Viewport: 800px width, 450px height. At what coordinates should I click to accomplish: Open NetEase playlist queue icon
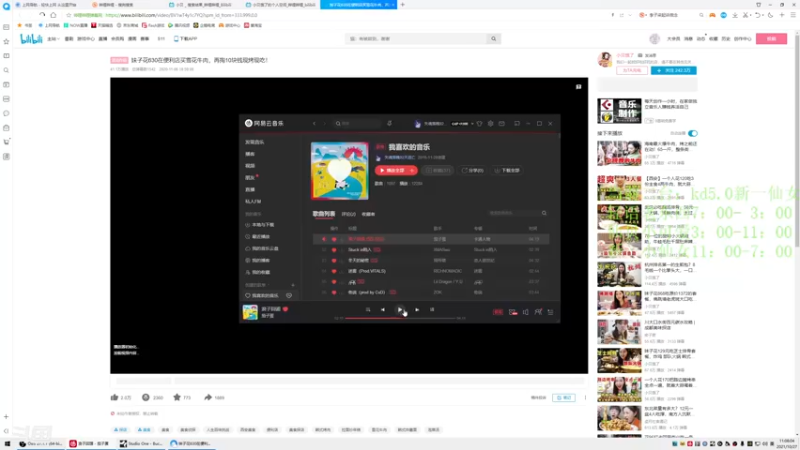pos(551,312)
